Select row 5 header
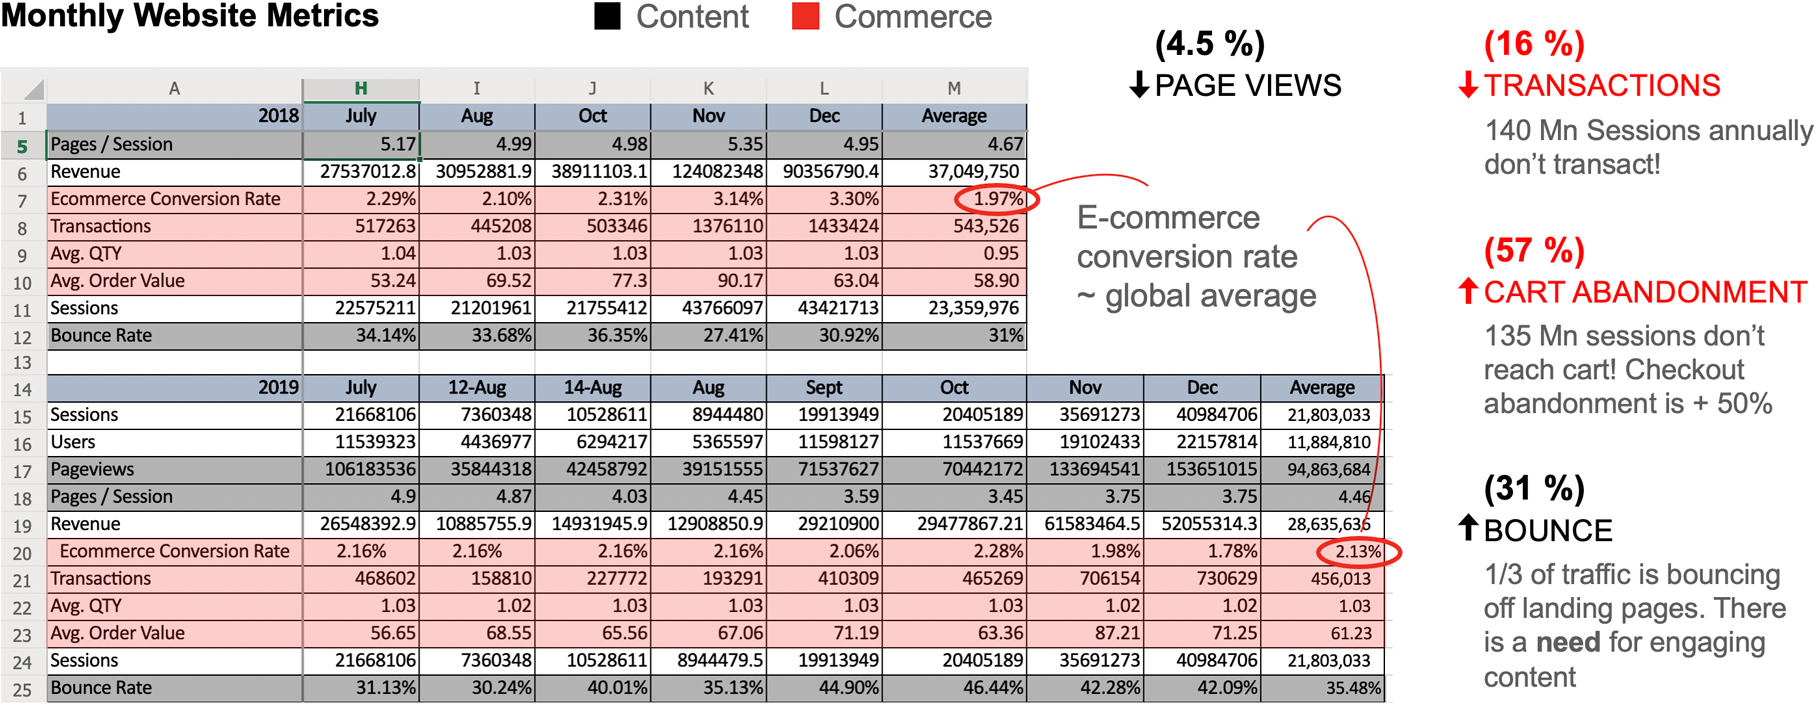Screen dimensions: 1815x704 click(22, 146)
